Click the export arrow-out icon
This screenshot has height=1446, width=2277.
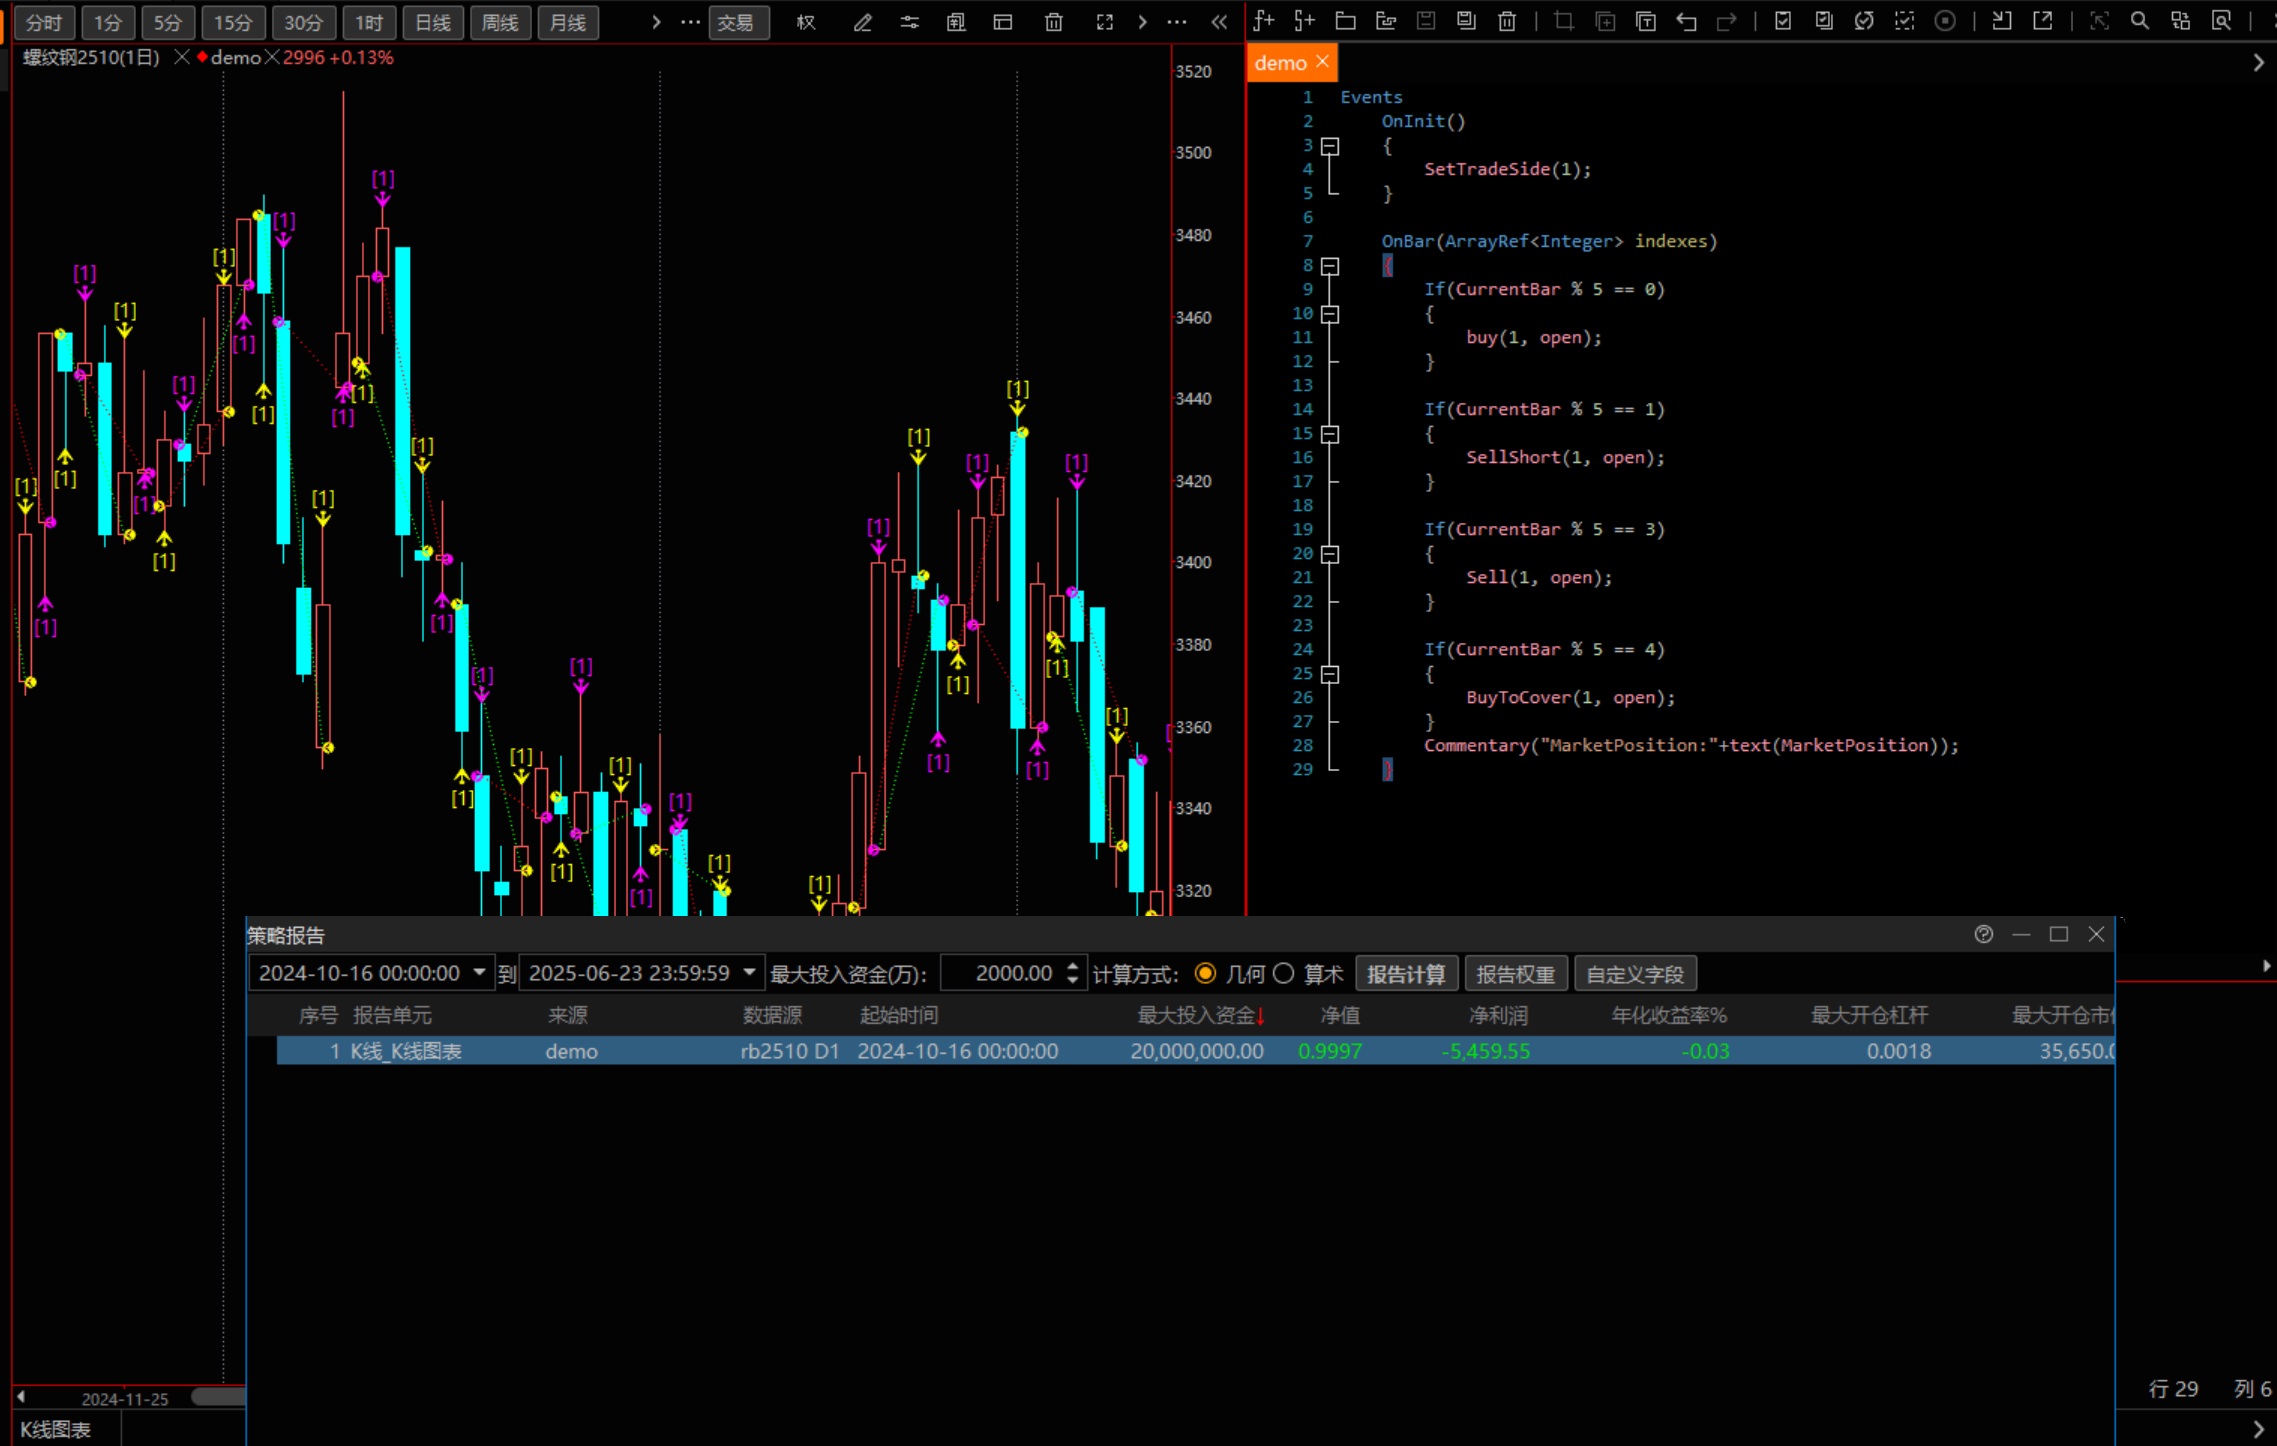[2042, 21]
